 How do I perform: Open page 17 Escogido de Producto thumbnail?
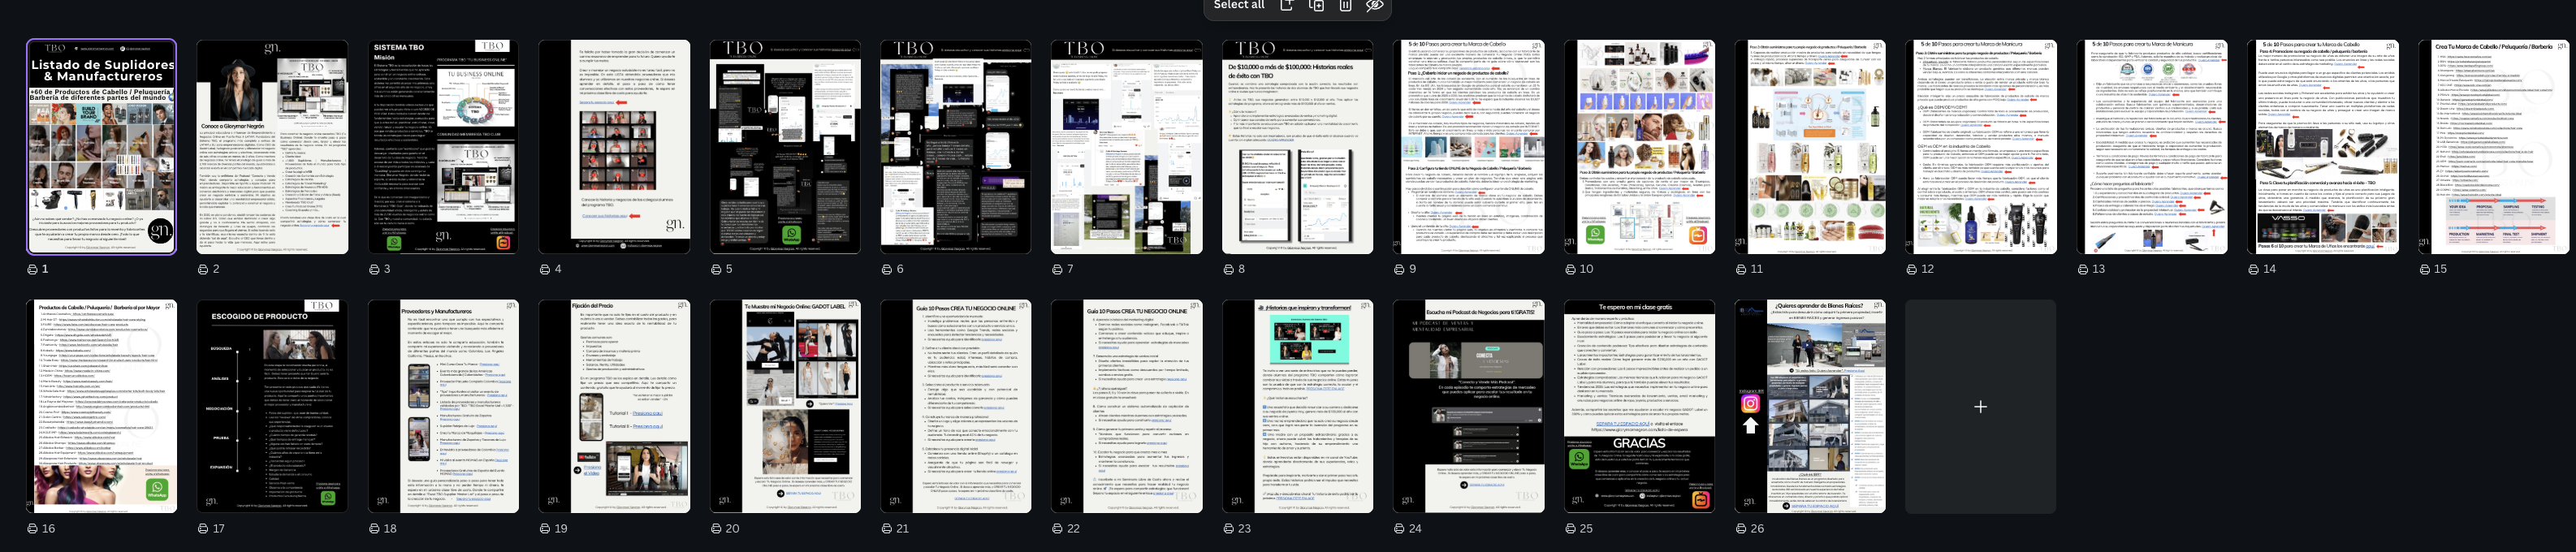[x=272, y=406]
